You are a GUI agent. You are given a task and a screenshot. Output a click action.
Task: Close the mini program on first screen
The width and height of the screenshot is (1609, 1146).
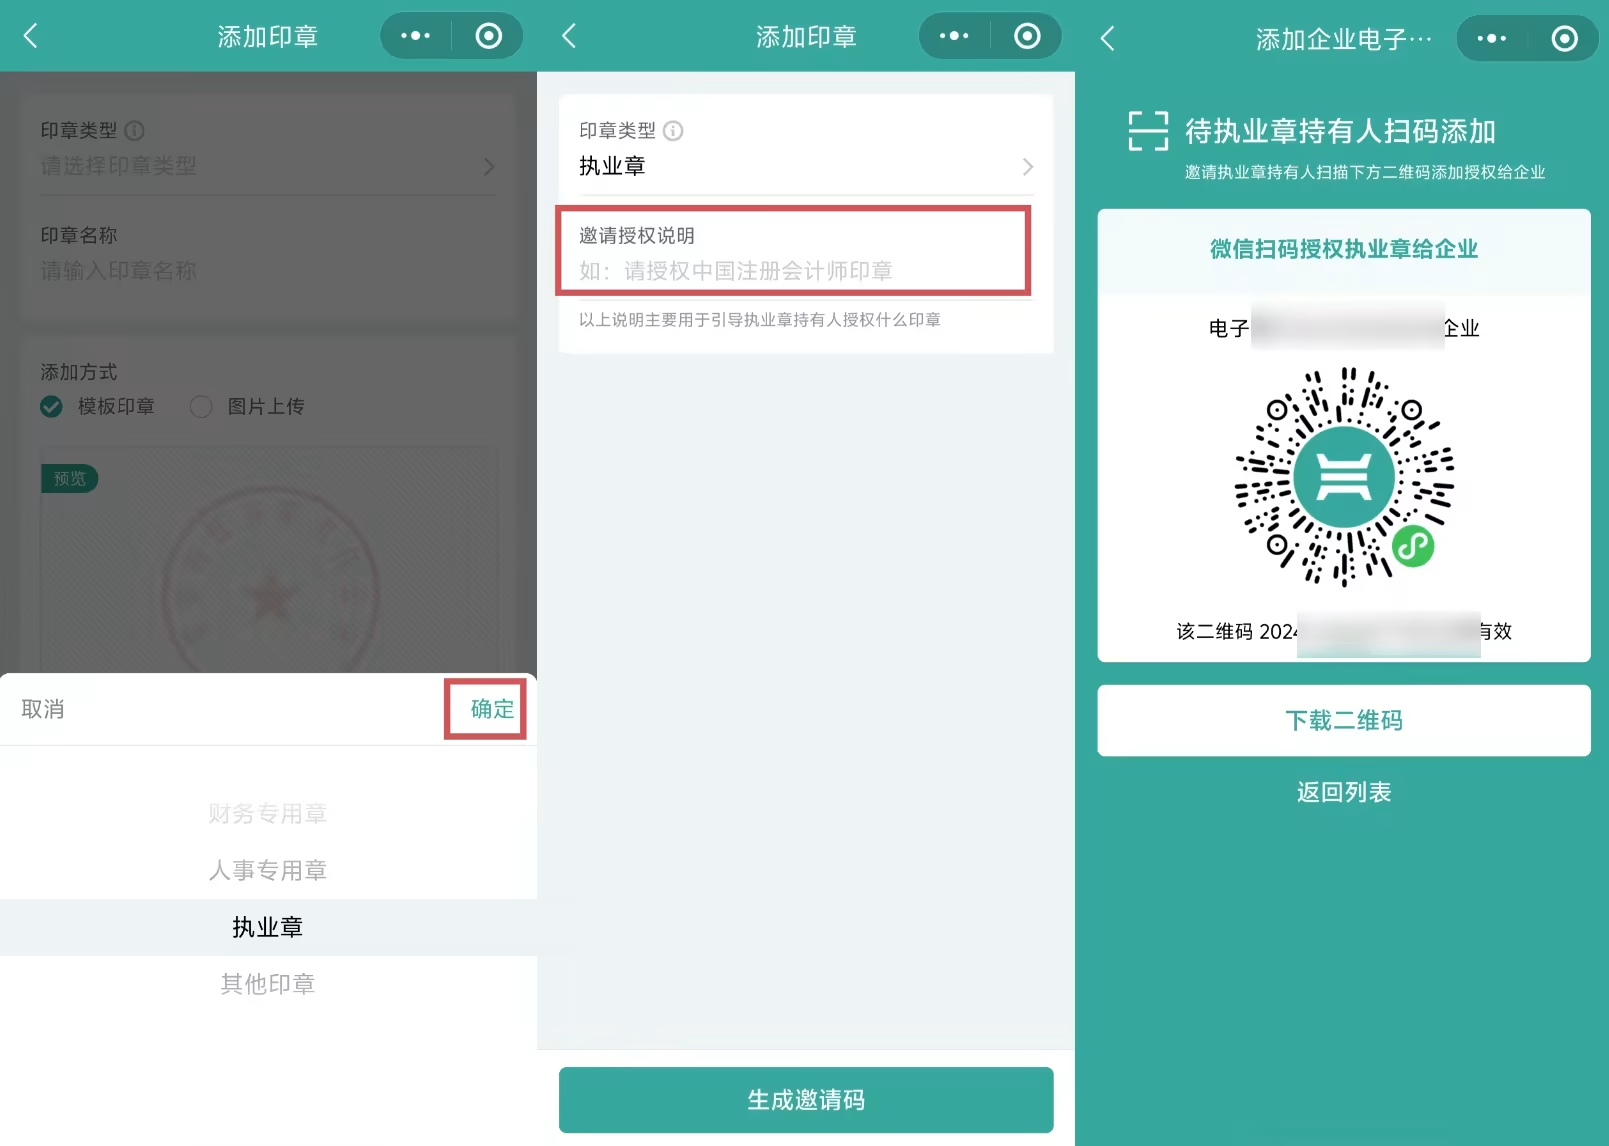[488, 36]
